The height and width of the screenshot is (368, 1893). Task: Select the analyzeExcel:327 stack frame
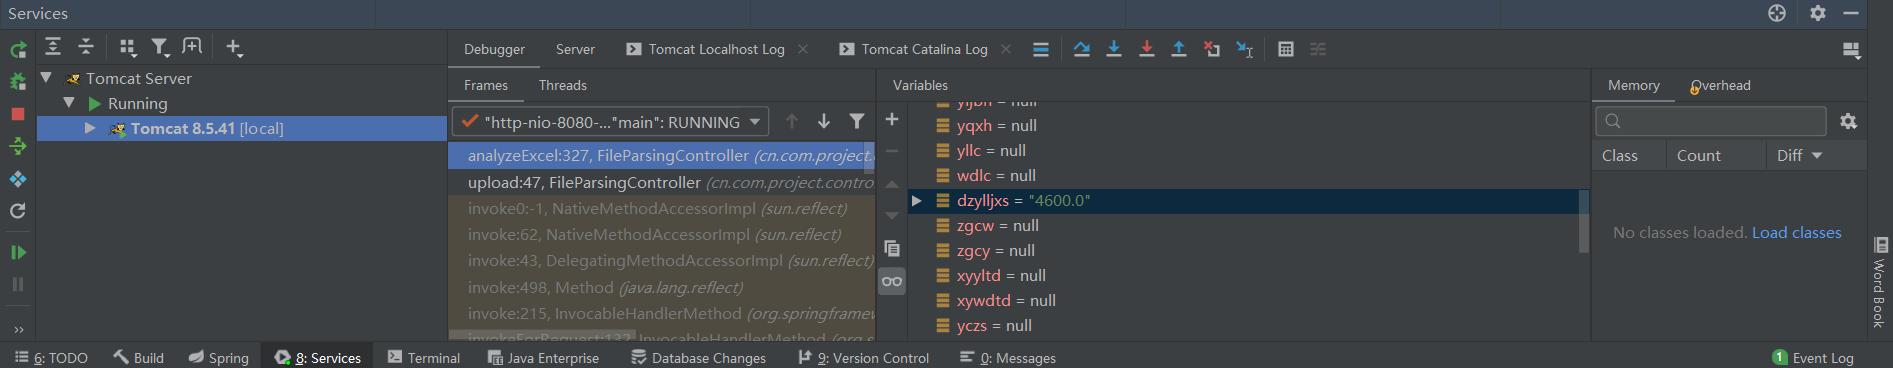tap(662, 155)
